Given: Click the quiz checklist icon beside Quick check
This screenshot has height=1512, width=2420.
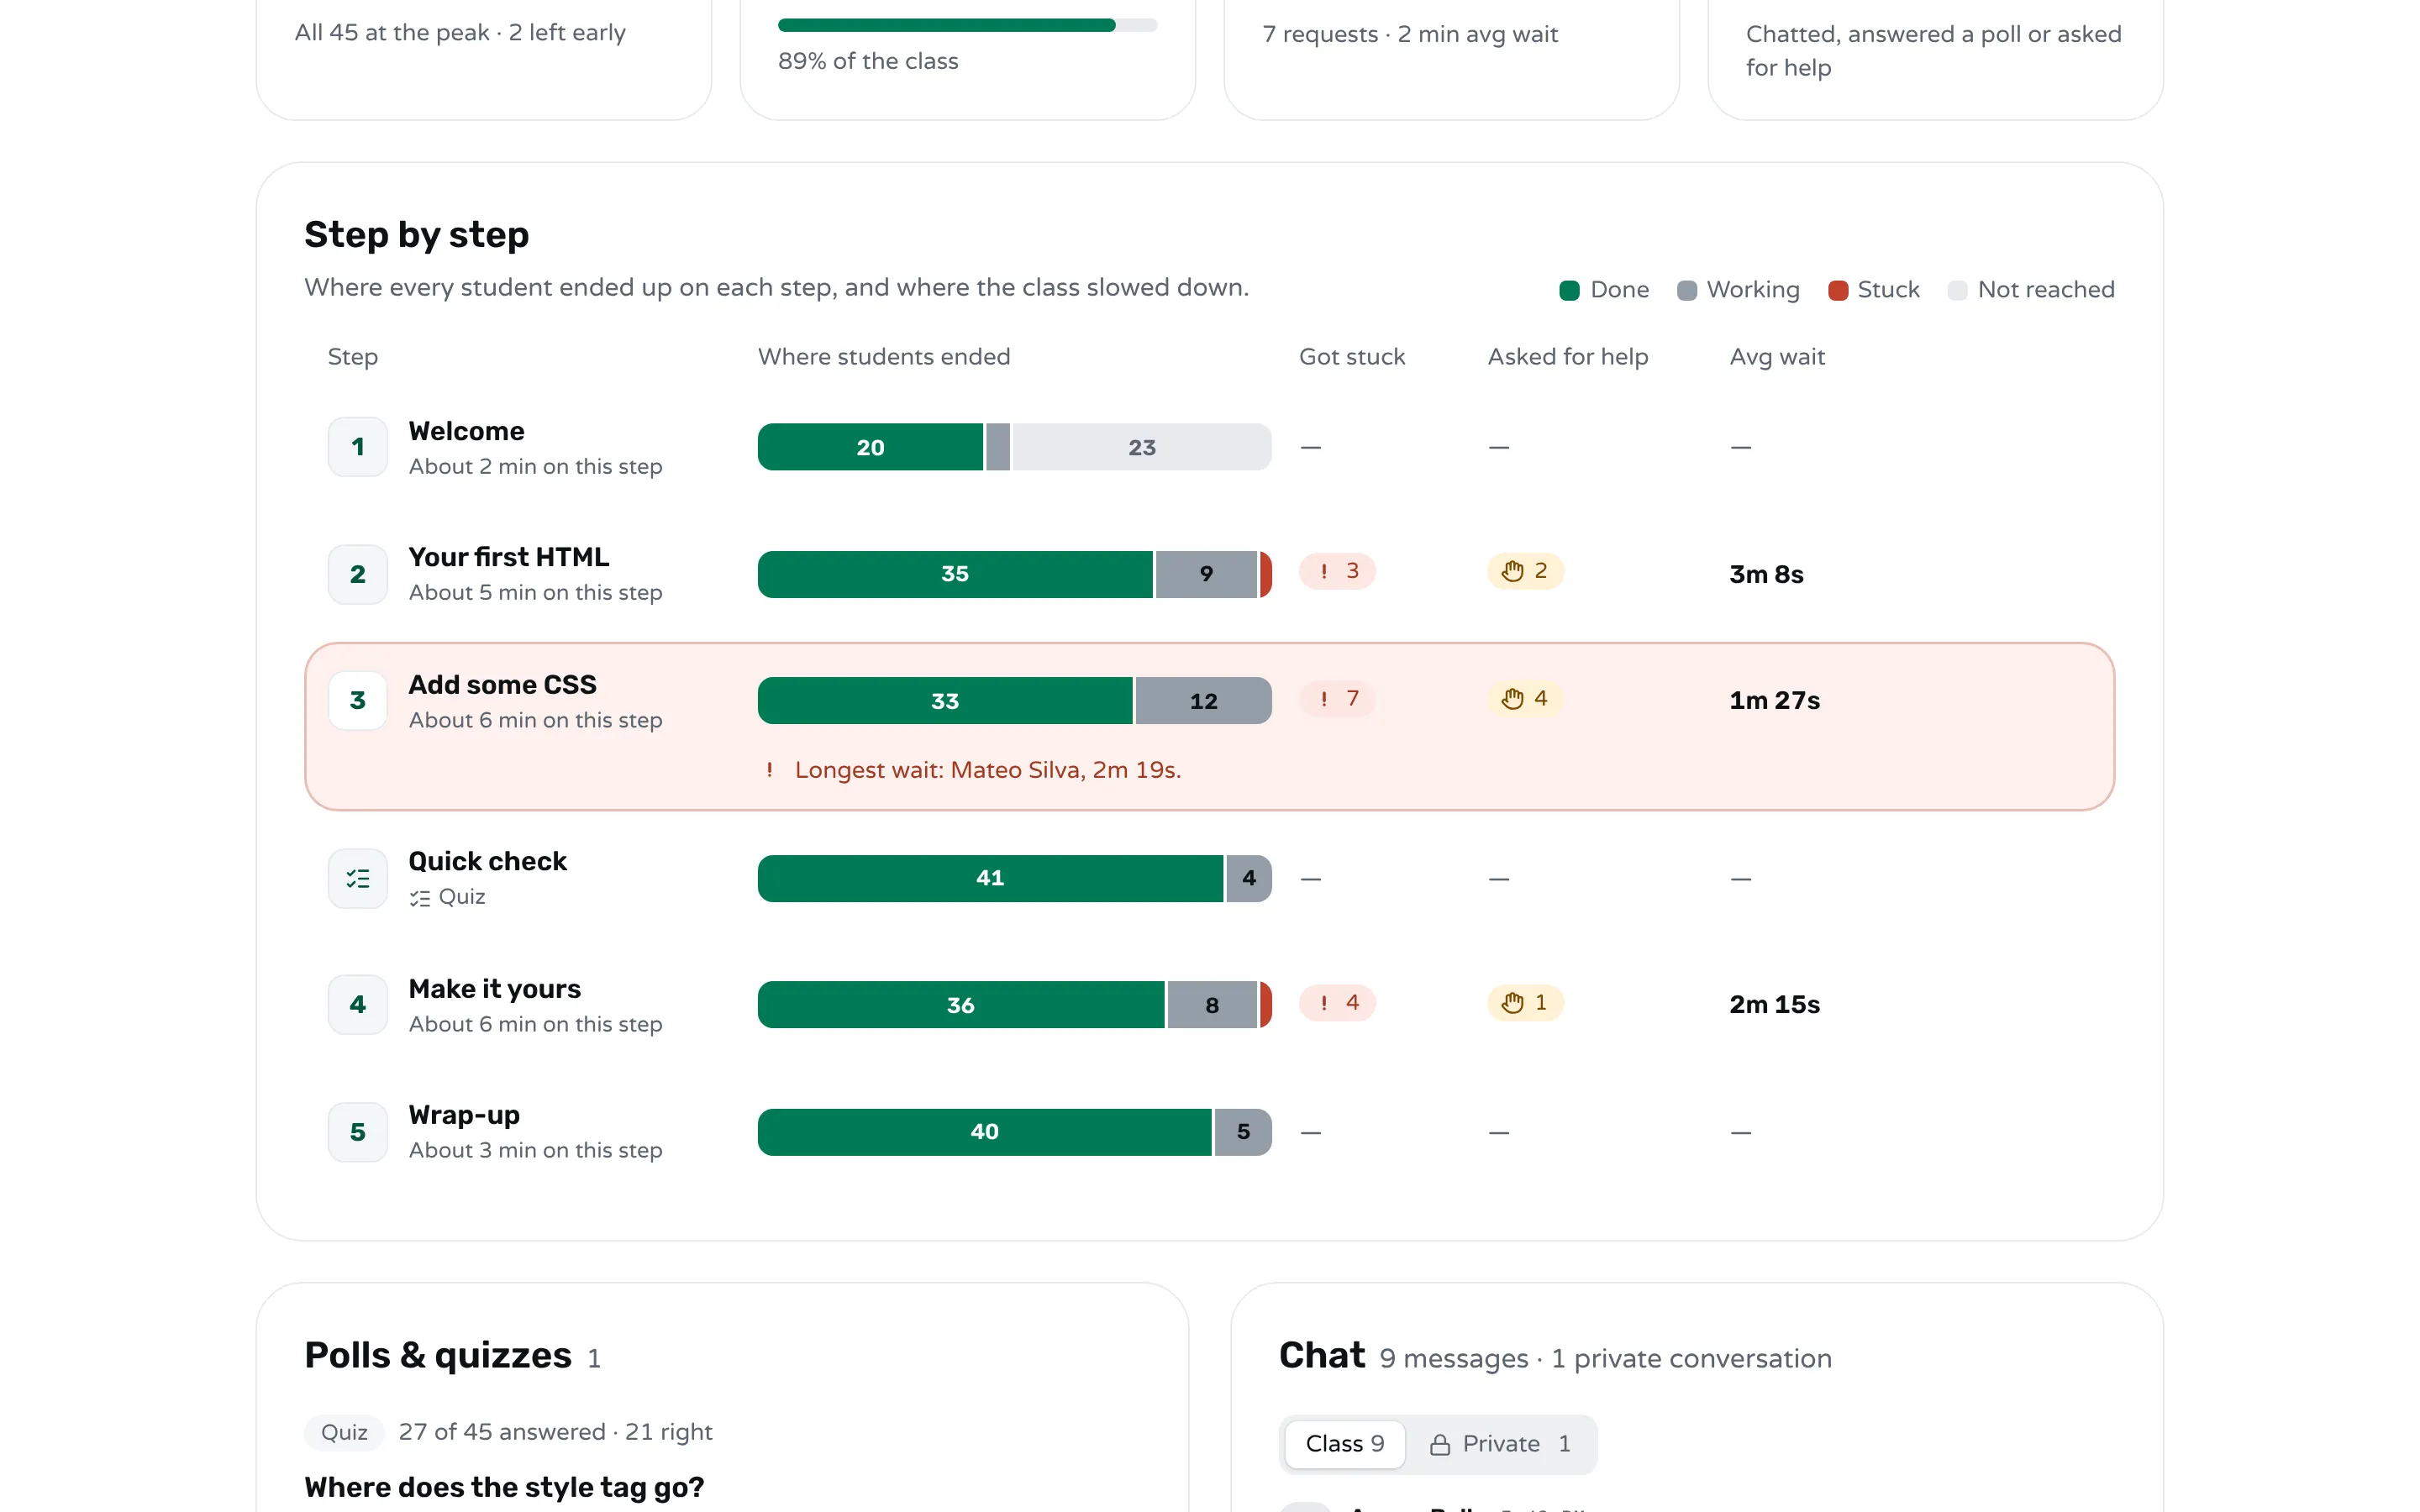Looking at the screenshot, I should pyautogui.click(x=358, y=878).
